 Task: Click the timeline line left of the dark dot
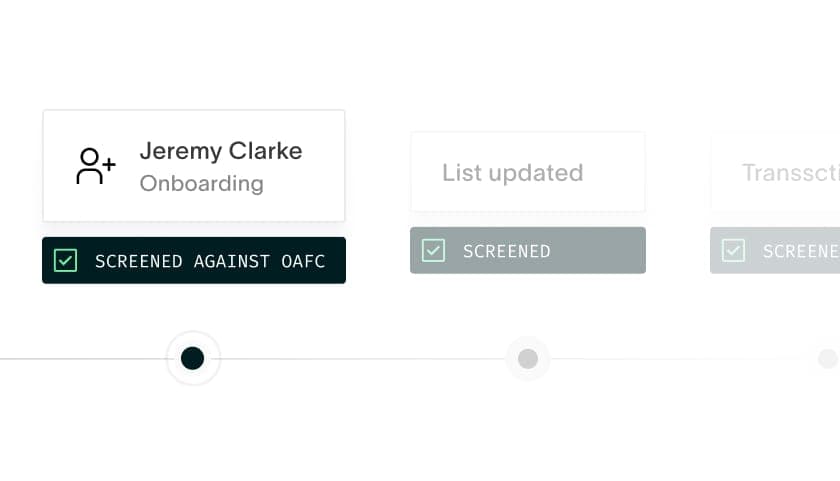83,358
